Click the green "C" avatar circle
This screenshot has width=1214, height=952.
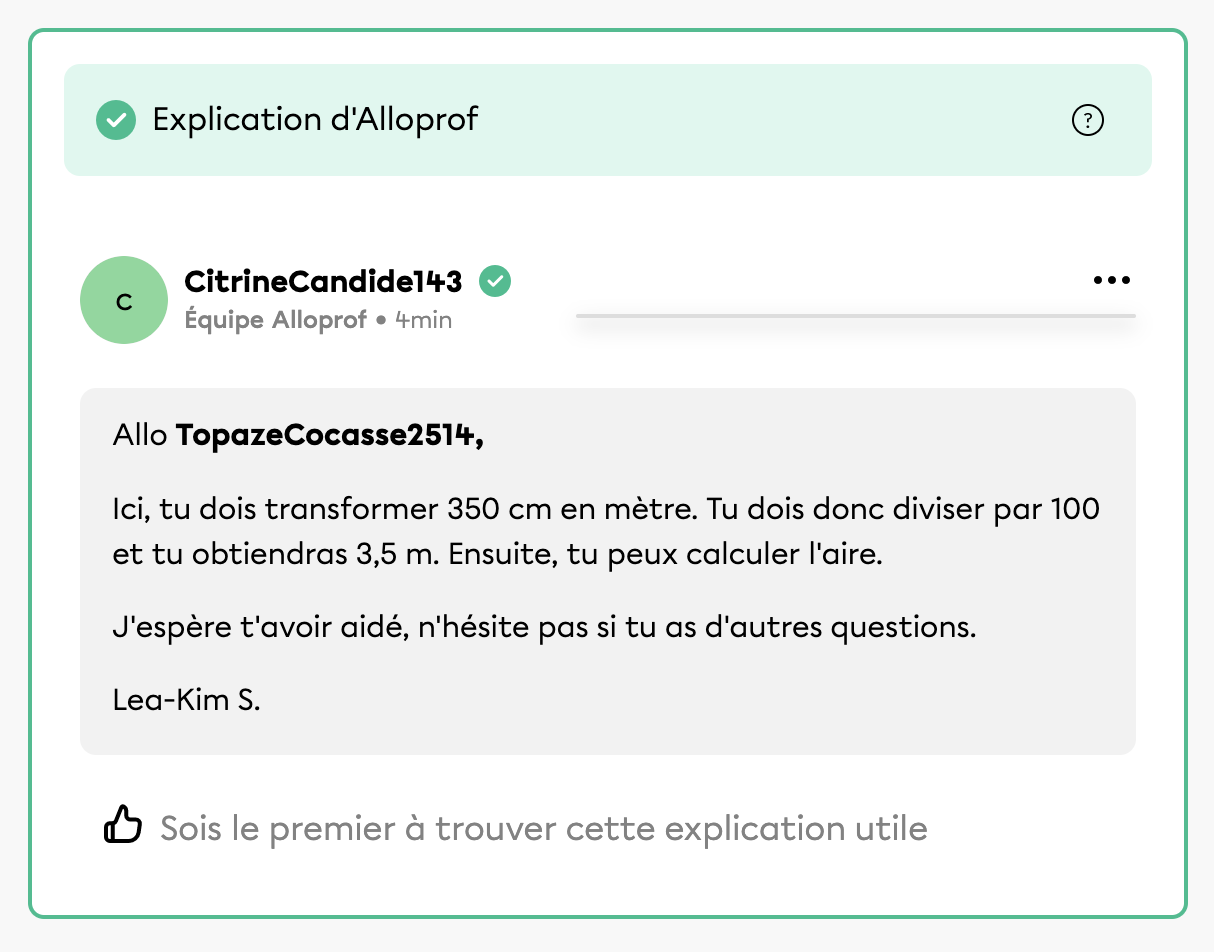point(124,300)
